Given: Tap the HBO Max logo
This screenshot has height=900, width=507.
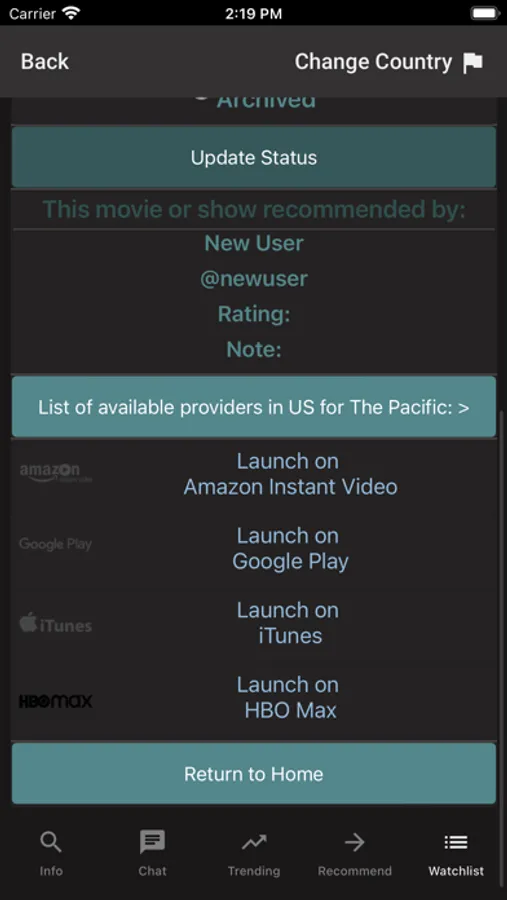Looking at the screenshot, I should (56, 701).
